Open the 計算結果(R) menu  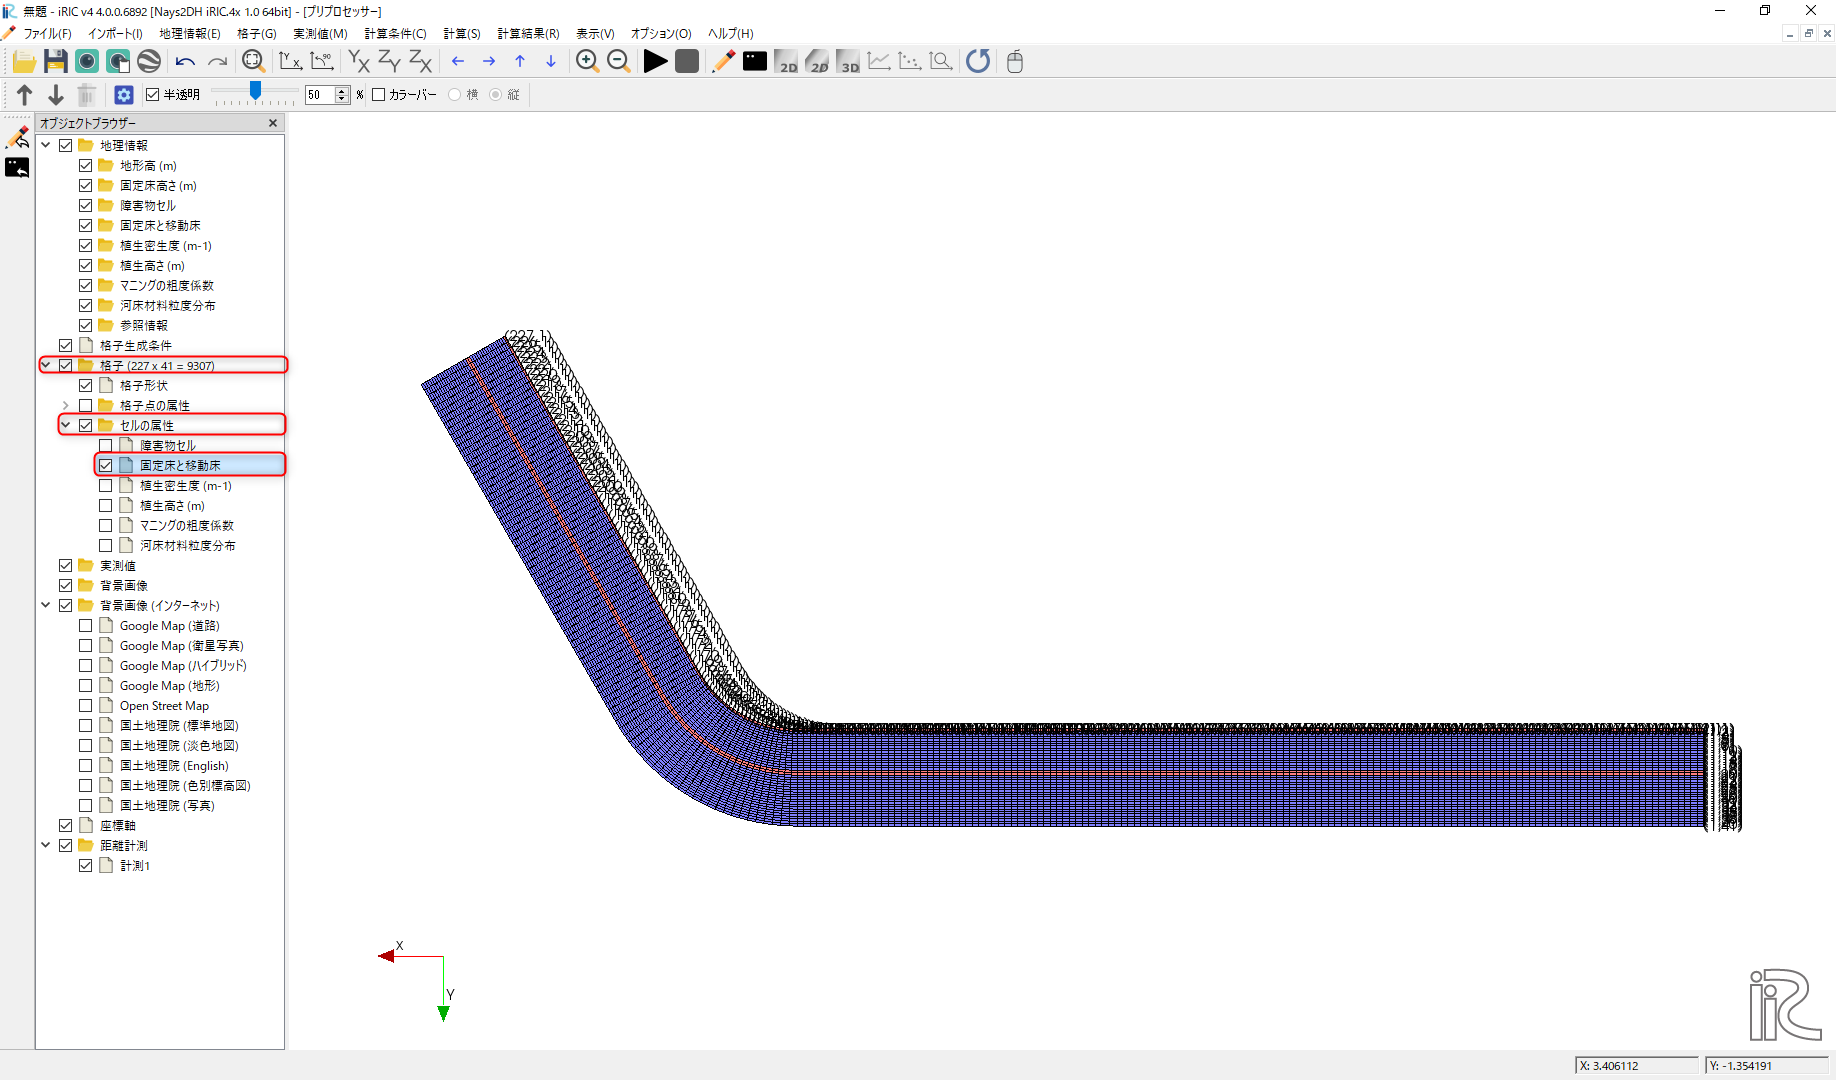coord(528,34)
